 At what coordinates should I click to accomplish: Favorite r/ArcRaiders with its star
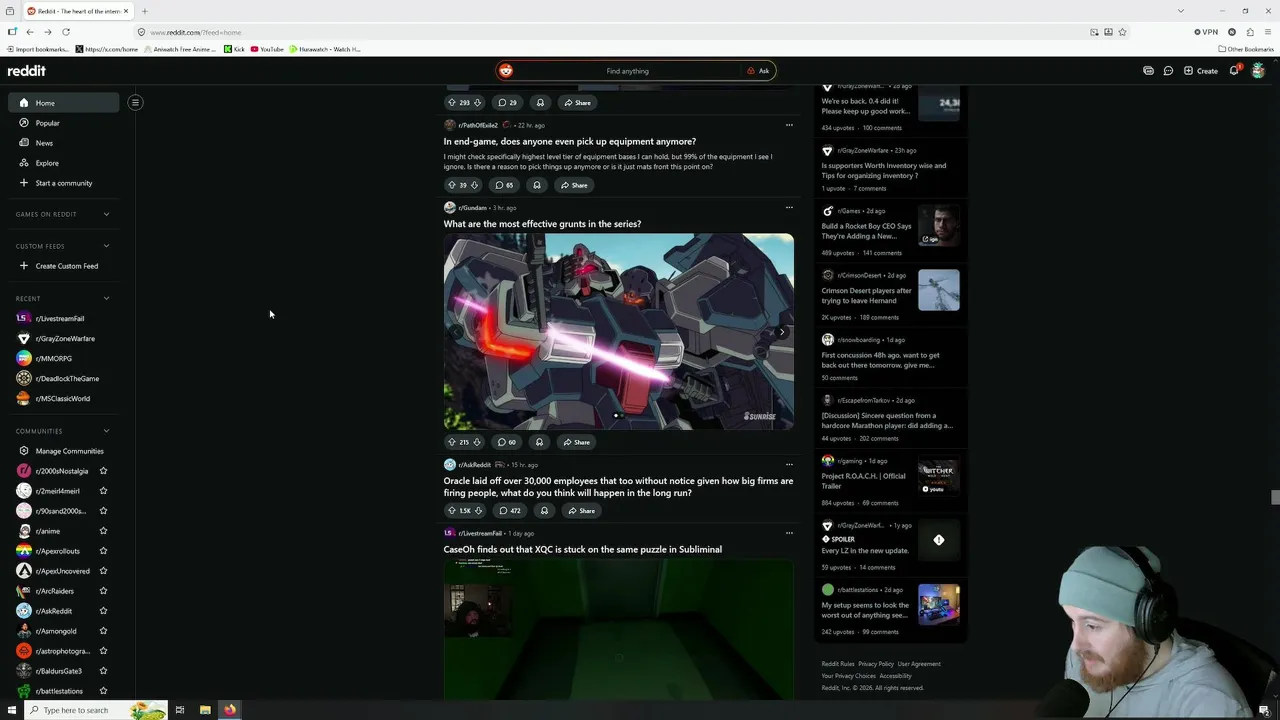[103, 591]
